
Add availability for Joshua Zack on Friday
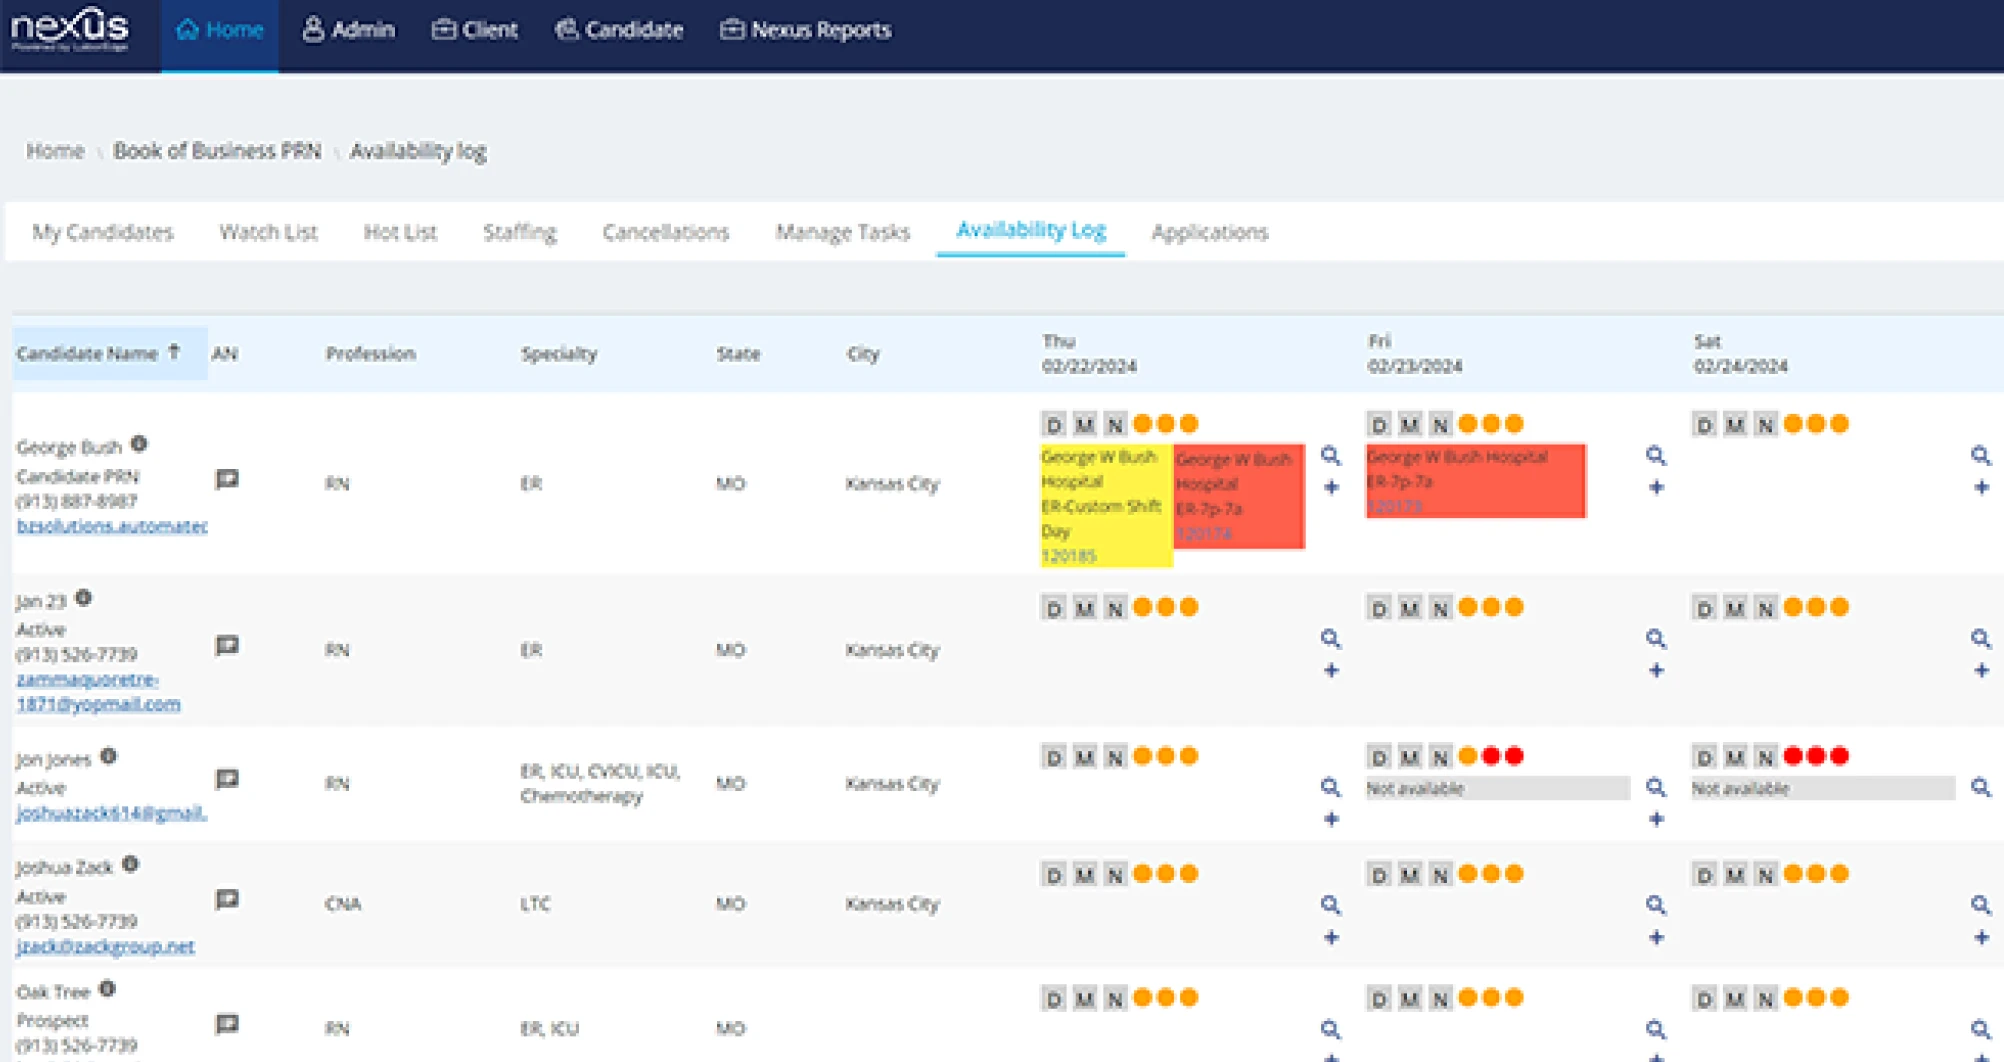(1656, 937)
